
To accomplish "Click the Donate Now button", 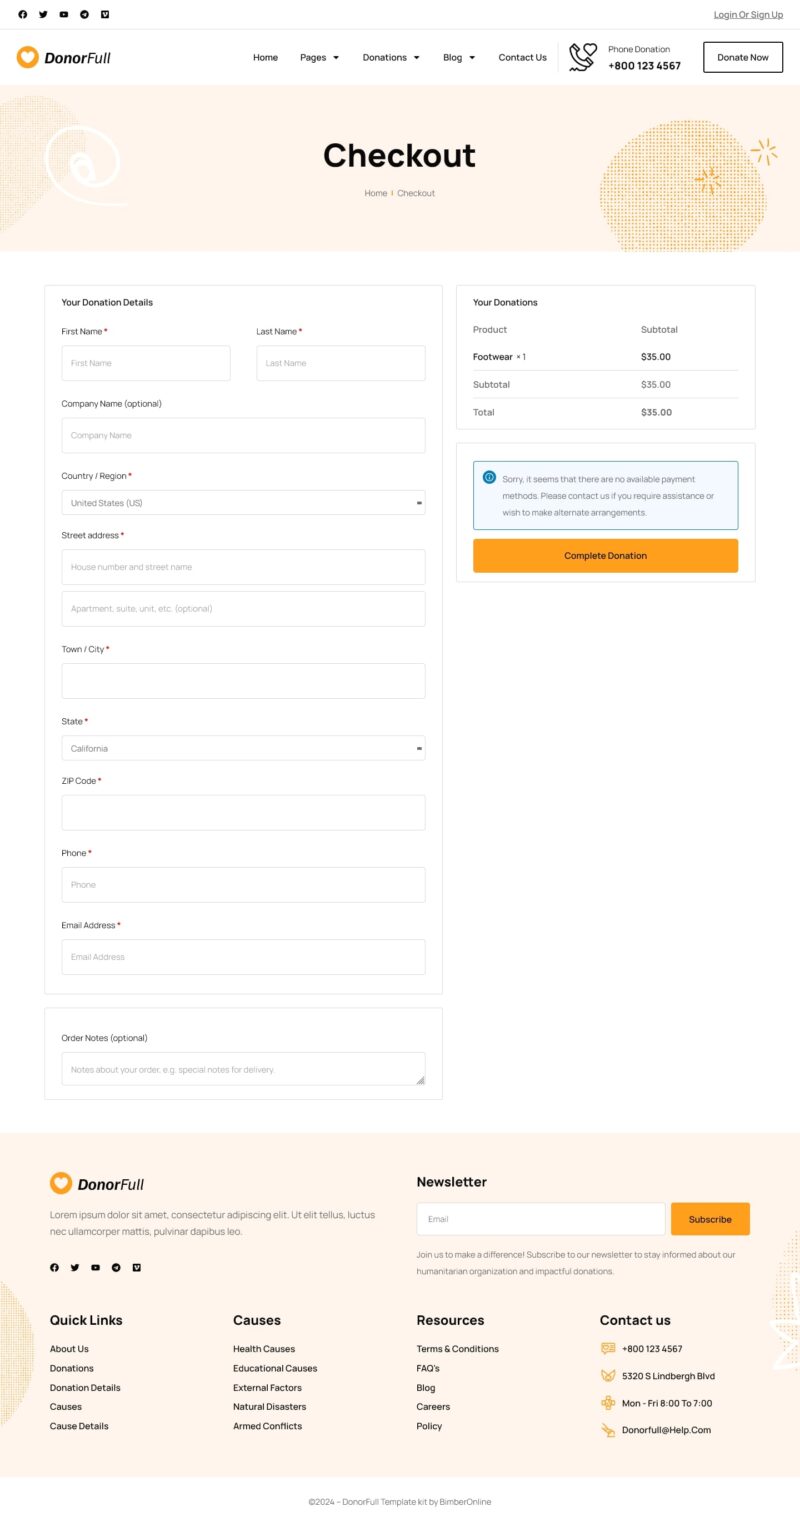I will (742, 57).
